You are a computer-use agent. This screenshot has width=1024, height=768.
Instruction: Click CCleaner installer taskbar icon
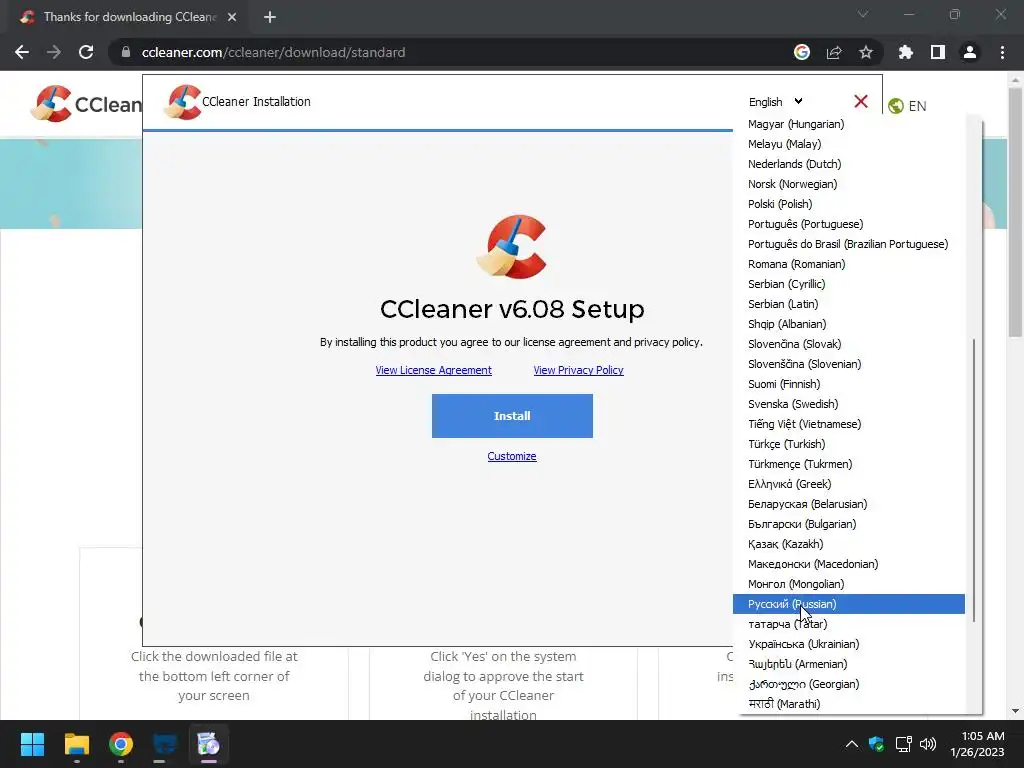coord(209,744)
